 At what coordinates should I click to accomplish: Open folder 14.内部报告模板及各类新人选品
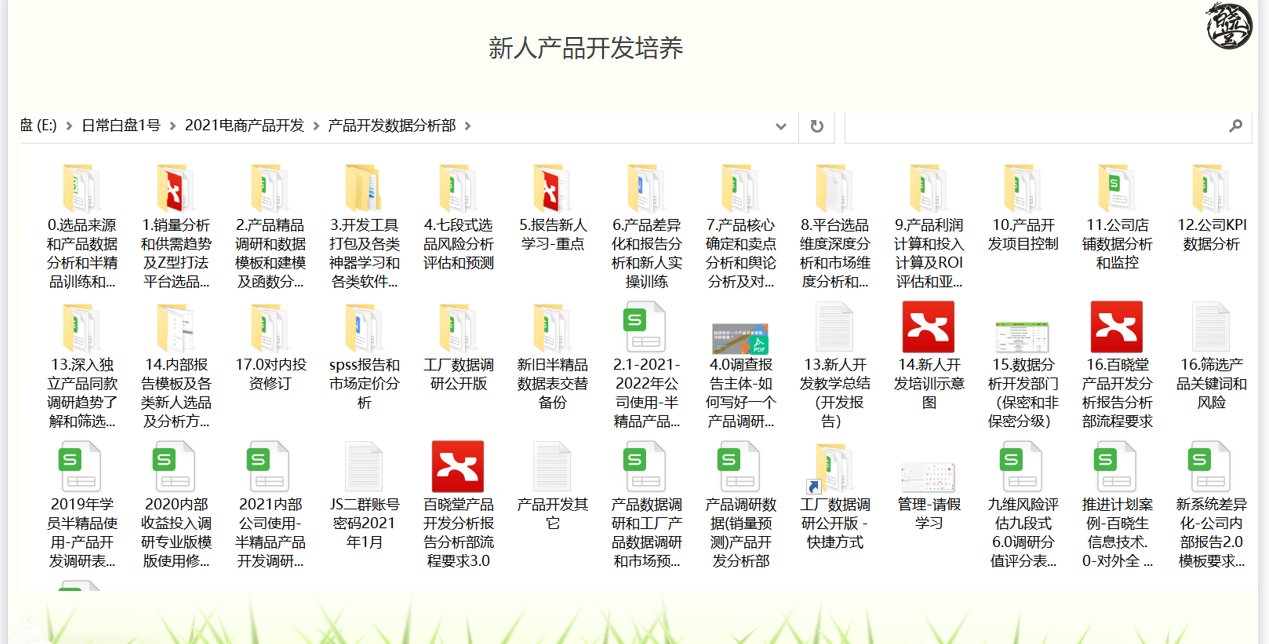(x=175, y=366)
